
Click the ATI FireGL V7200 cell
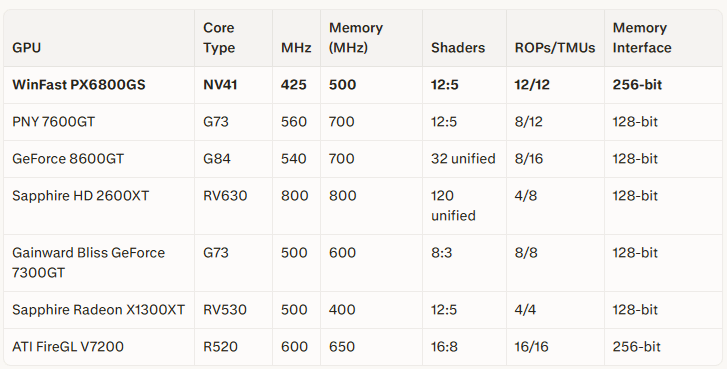pos(68,347)
